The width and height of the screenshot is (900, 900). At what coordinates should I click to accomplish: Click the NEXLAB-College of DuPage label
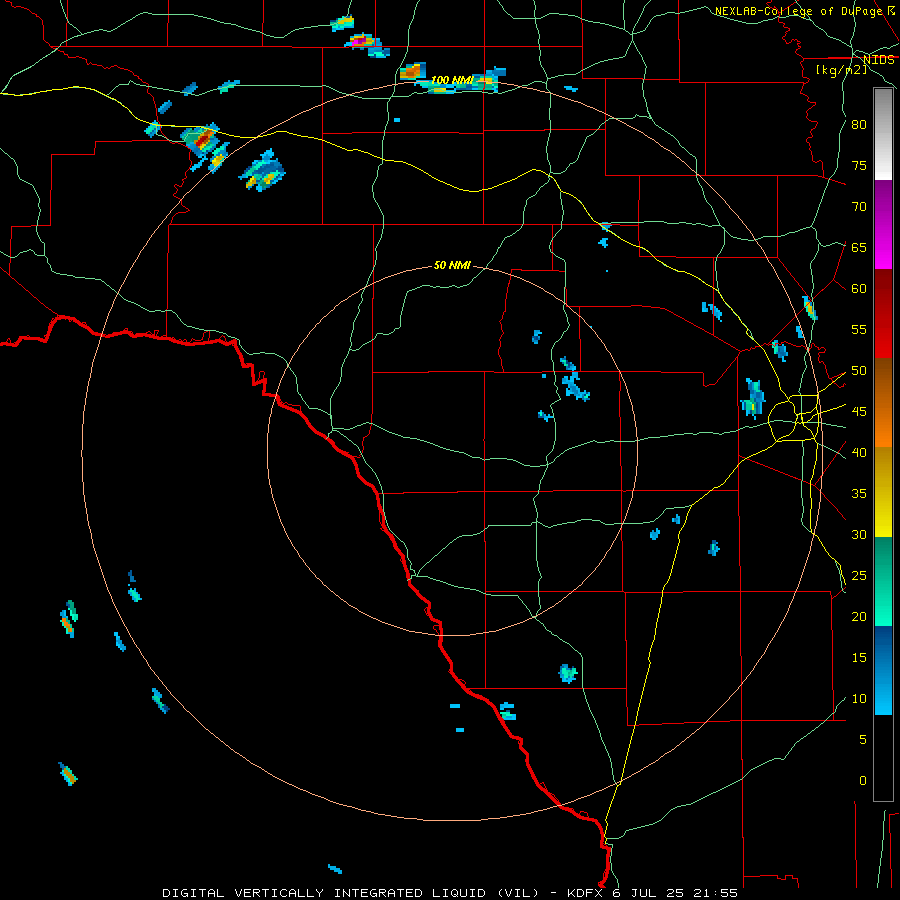[x=800, y=11]
